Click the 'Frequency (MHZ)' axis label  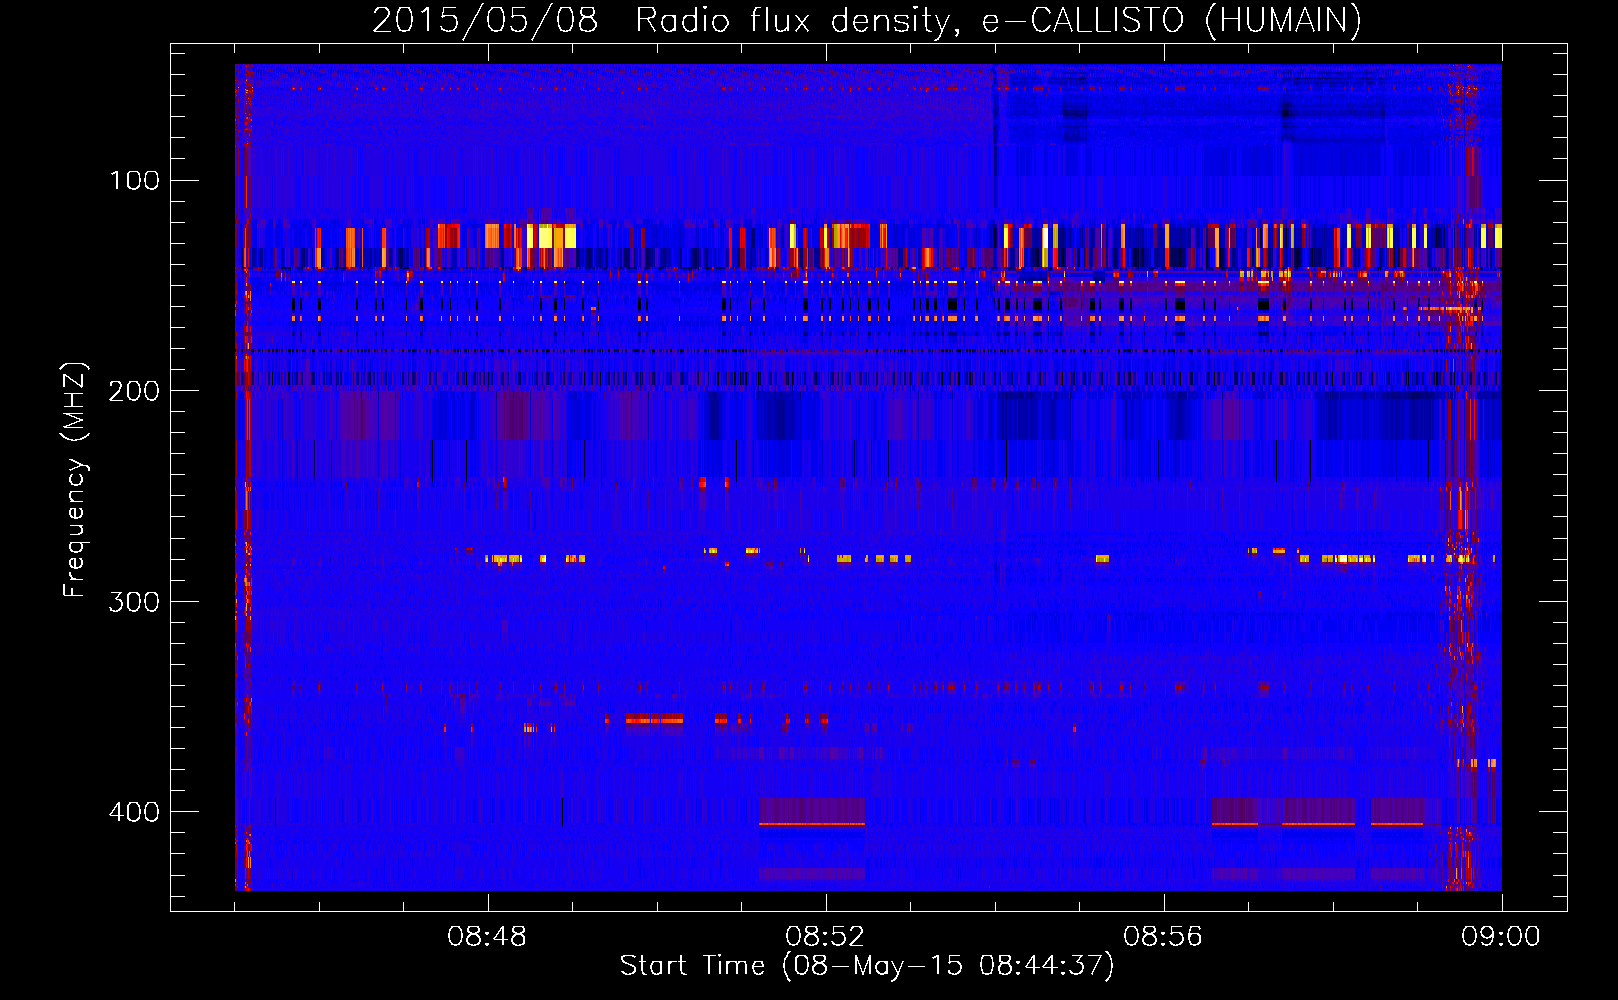[75, 480]
